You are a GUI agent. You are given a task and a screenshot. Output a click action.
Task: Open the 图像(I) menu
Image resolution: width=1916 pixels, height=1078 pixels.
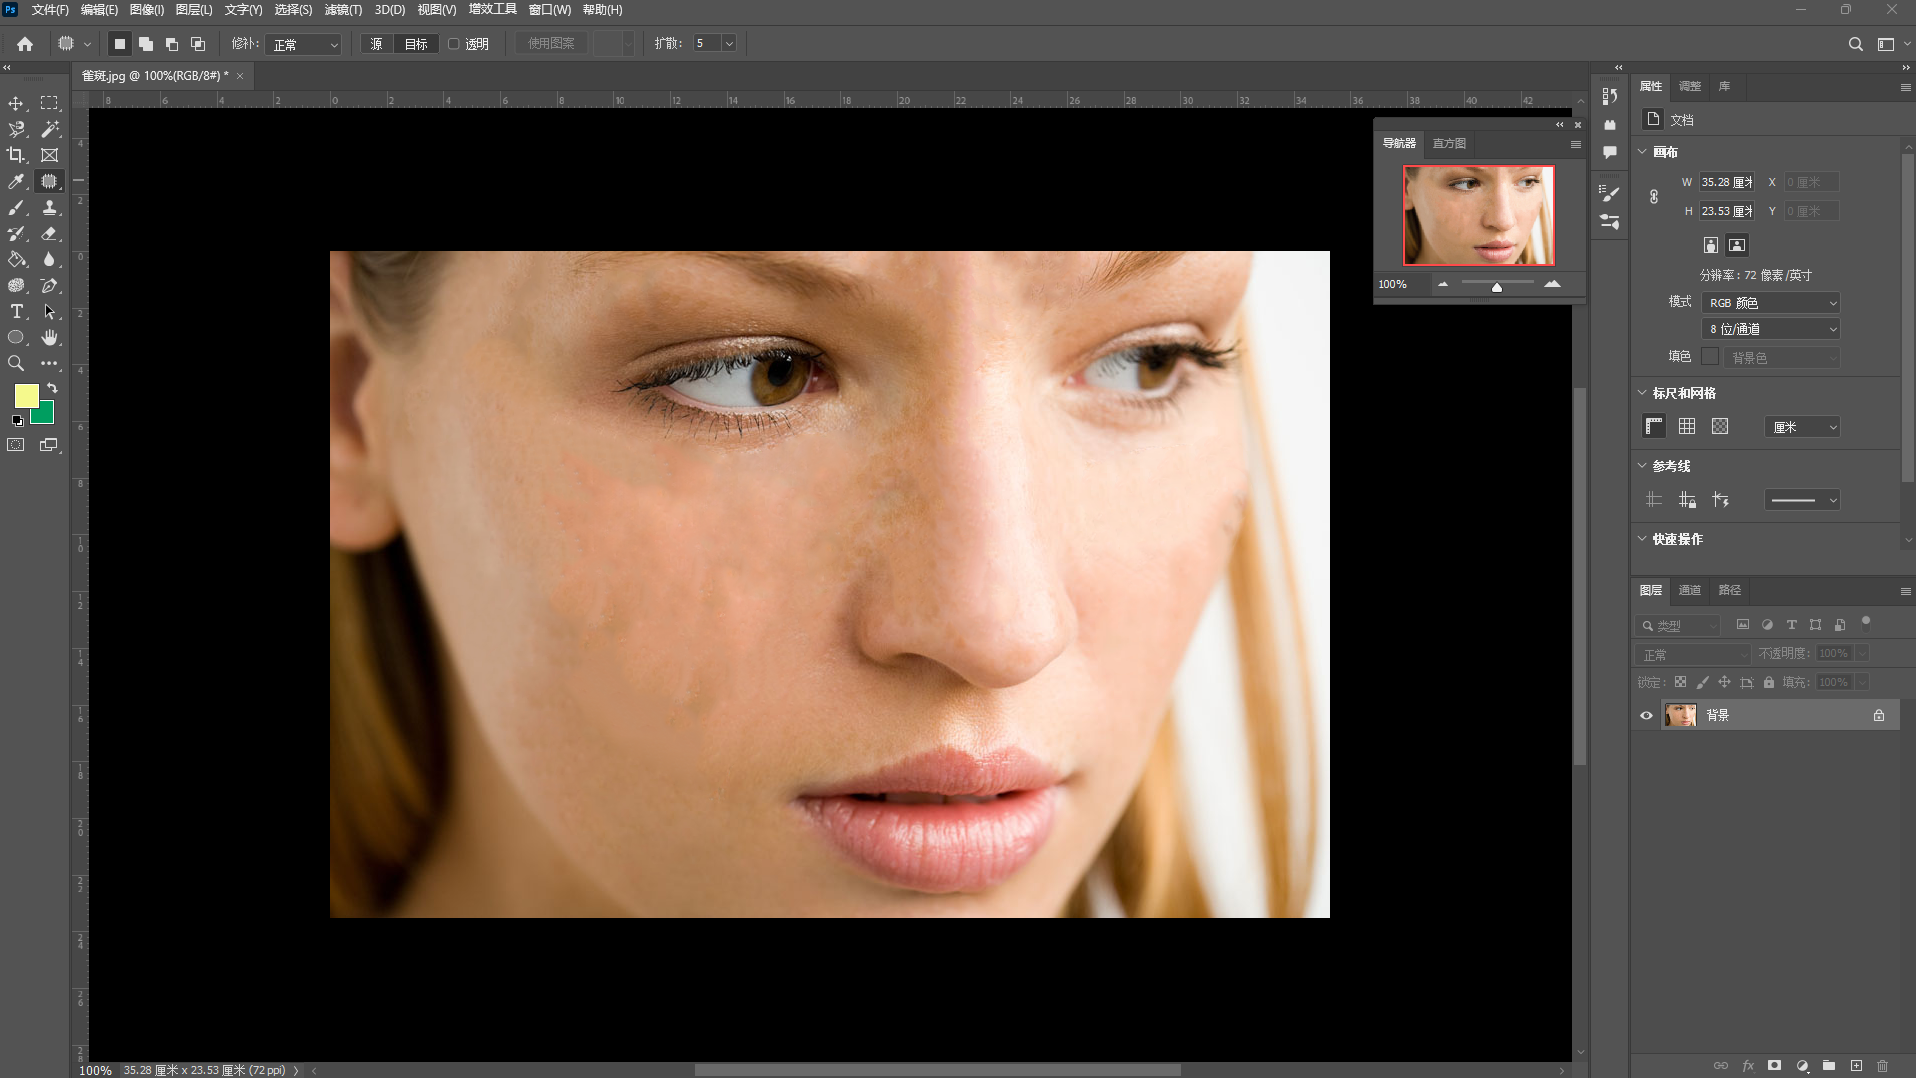click(x=146, y=10)
